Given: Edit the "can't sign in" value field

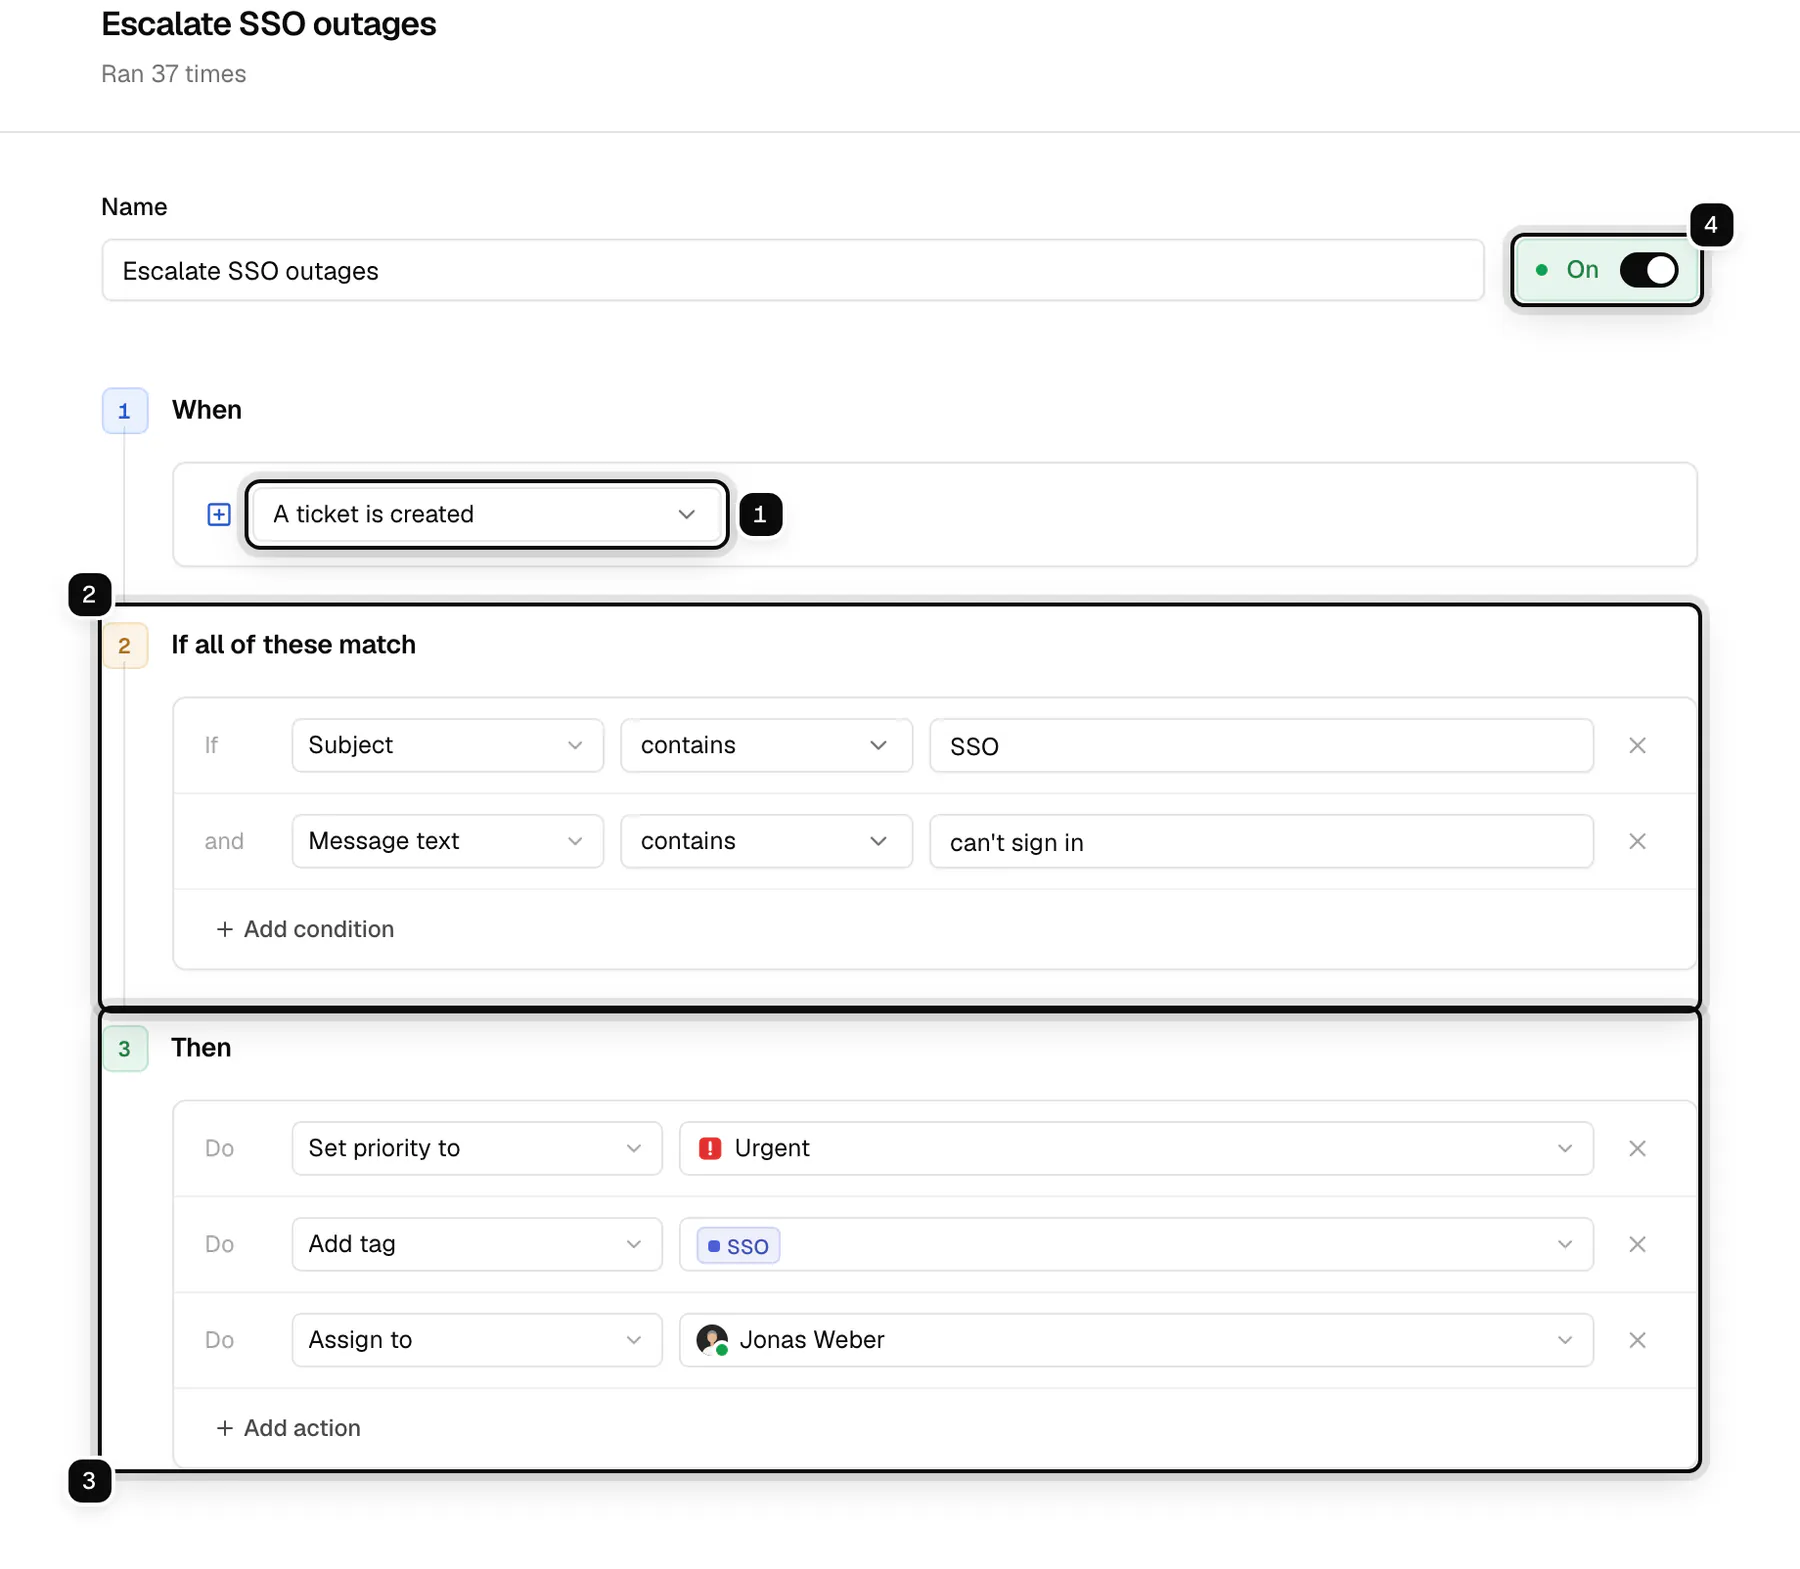Looking at the screenshot, I should tap(1261, 841).
